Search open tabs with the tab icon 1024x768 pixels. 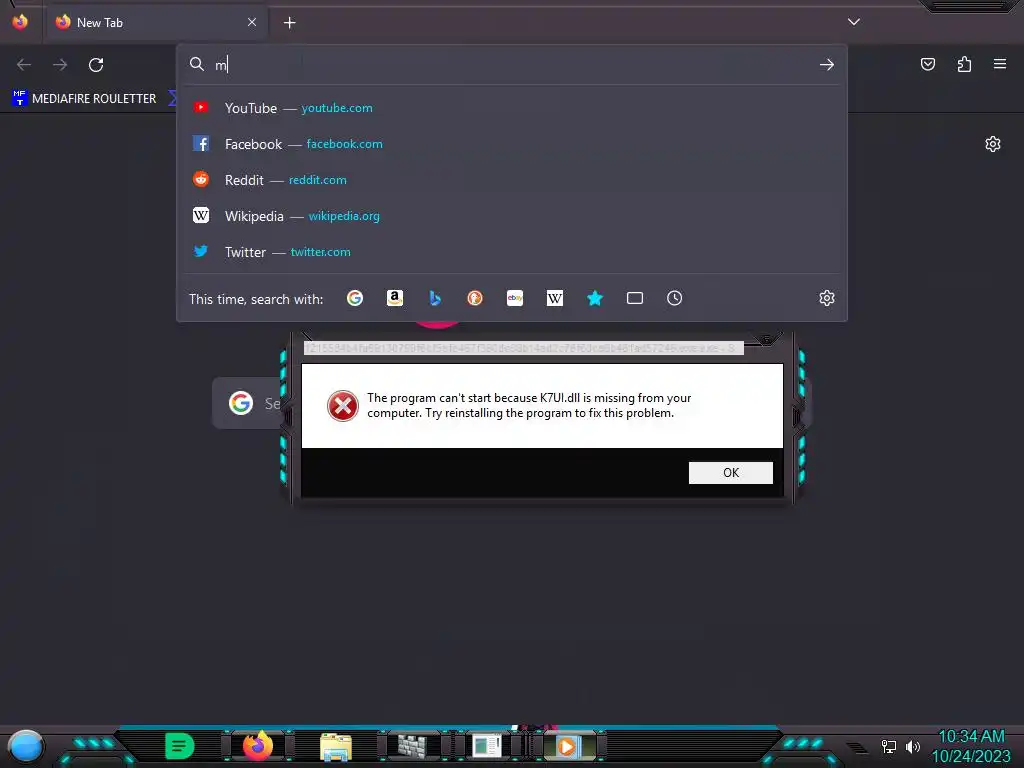click(x=635, y=298)
